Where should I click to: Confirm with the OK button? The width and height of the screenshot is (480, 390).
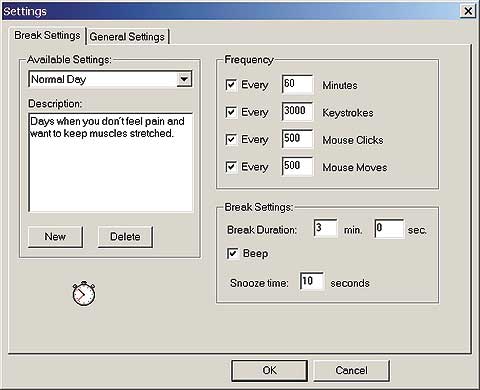[269, 370]
